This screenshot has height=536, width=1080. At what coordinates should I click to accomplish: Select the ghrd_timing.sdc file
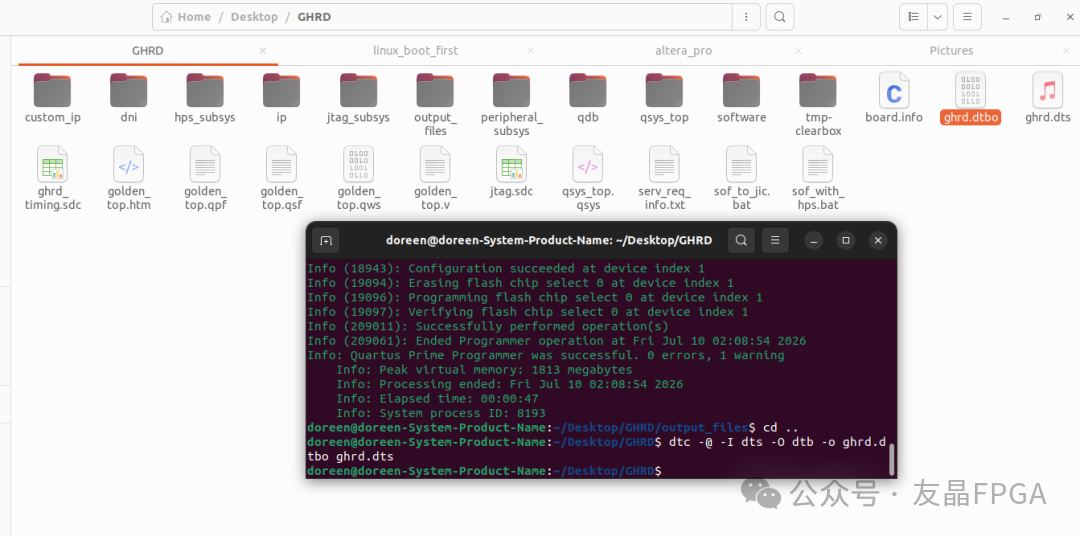point(52,178)
